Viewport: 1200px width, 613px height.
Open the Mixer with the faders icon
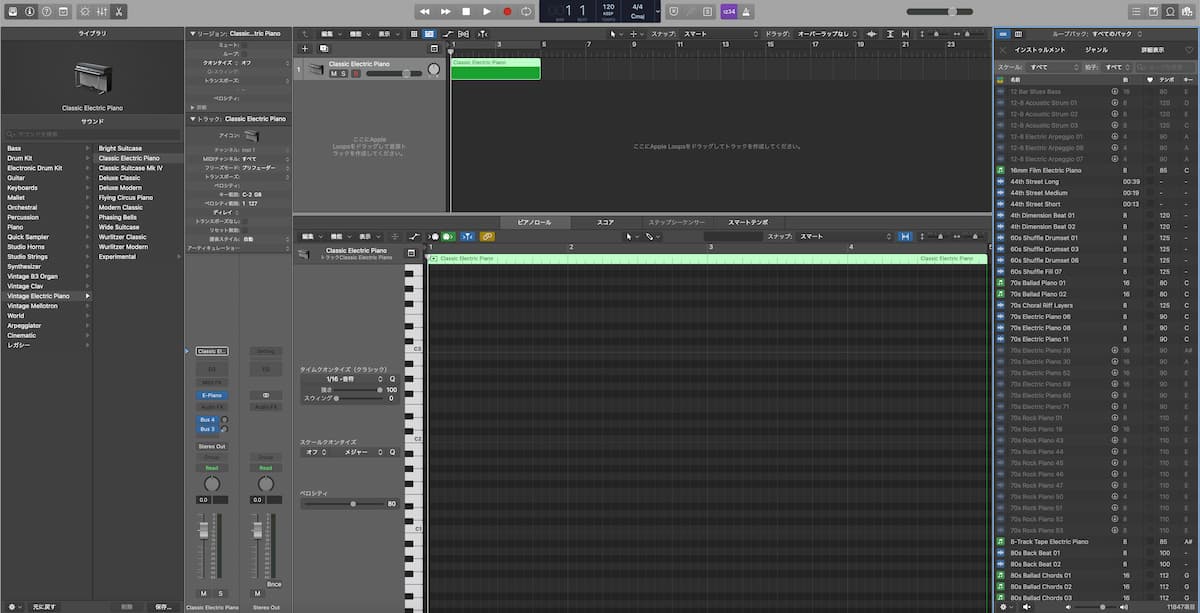tap(101, 11)
